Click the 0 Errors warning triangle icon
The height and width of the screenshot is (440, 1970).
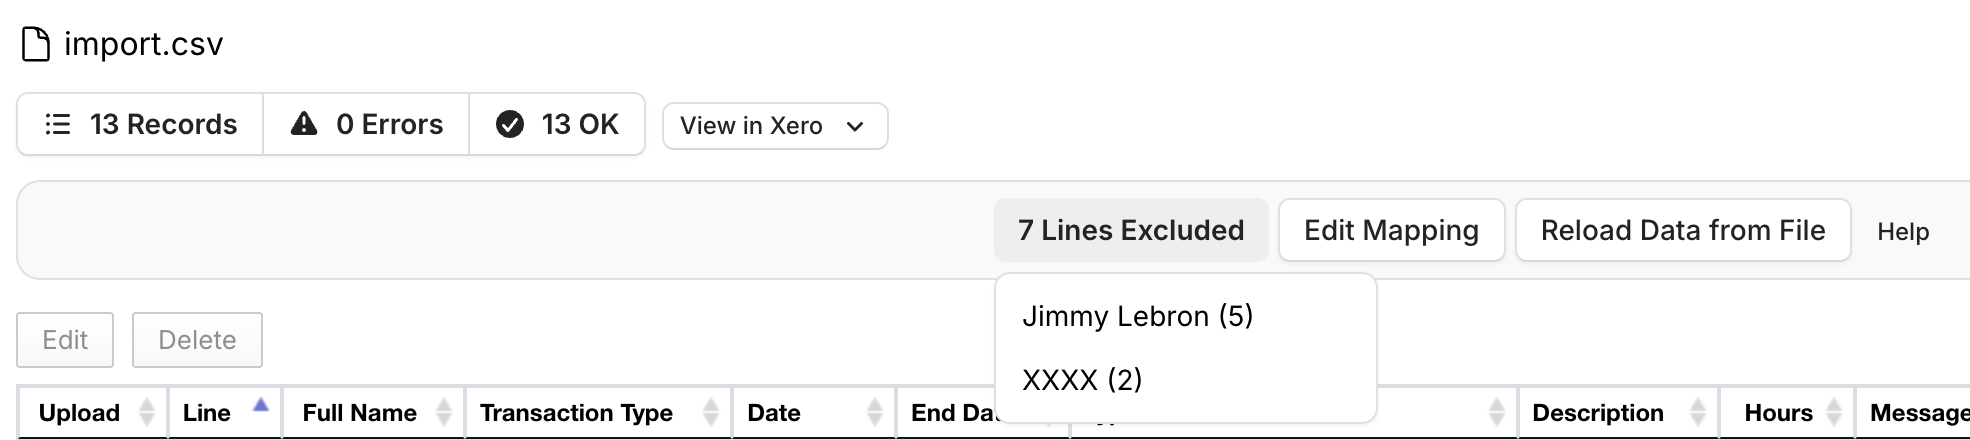click(x=304, y=124)
